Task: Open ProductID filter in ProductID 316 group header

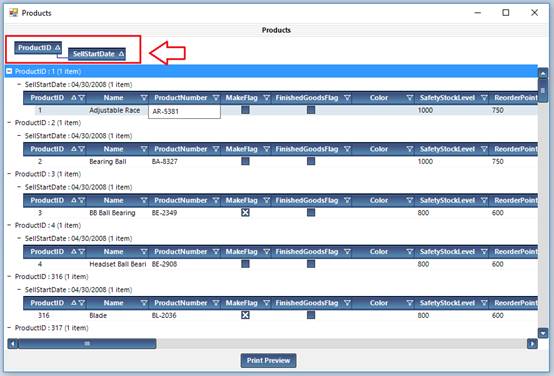Action: click(x=82, y=303)
